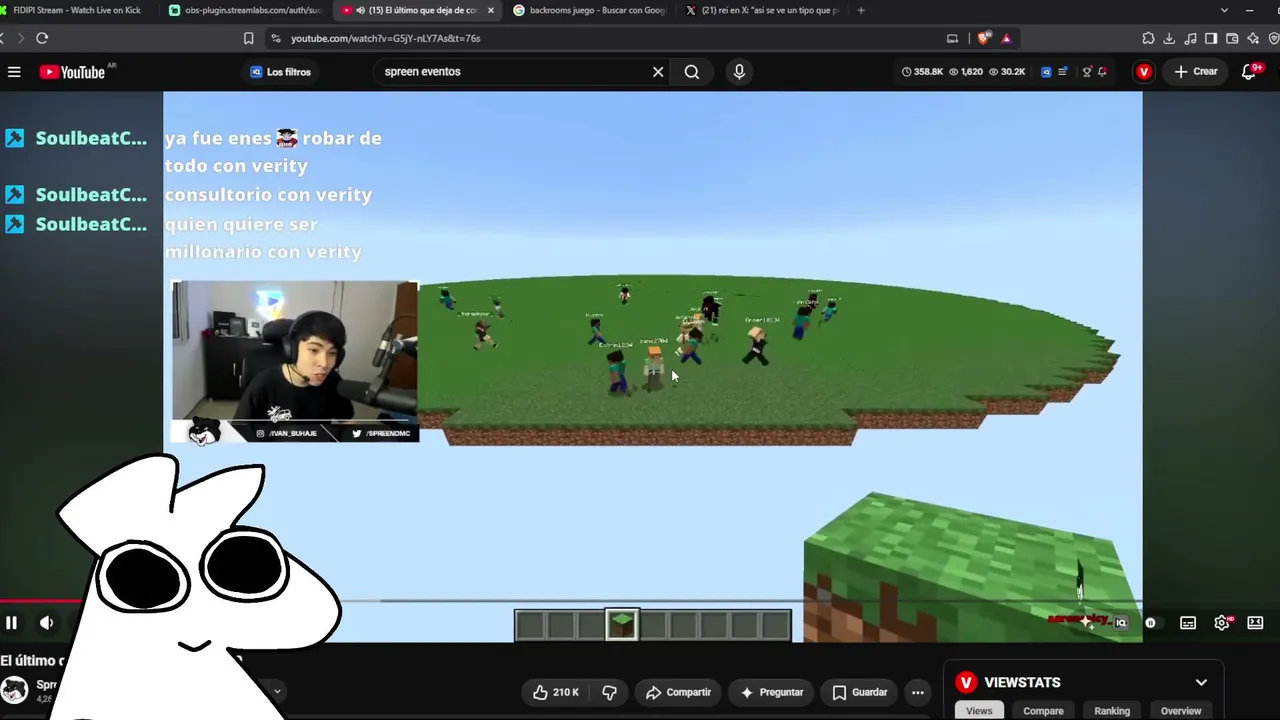
Task: Submit search with the magnifier icon
Action: pyautogui.click(x=692, y=72)
